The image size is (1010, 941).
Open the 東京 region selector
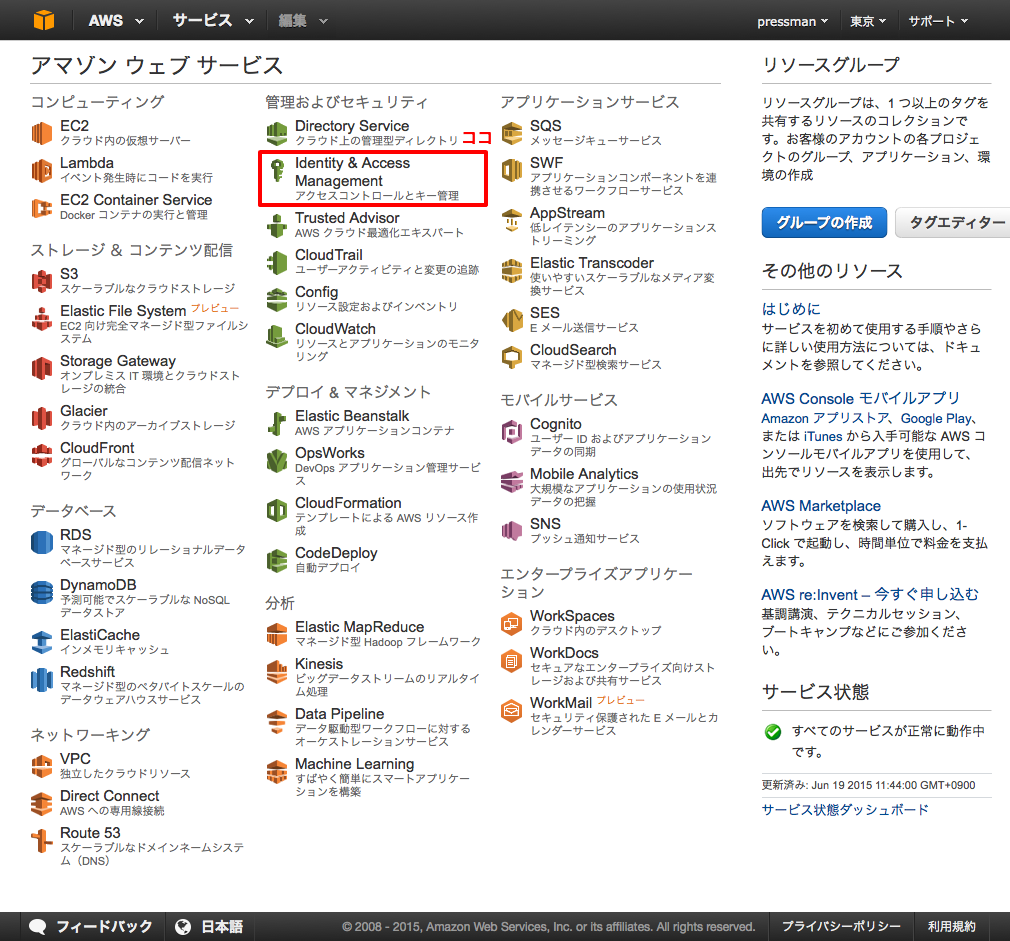point(866,19)
